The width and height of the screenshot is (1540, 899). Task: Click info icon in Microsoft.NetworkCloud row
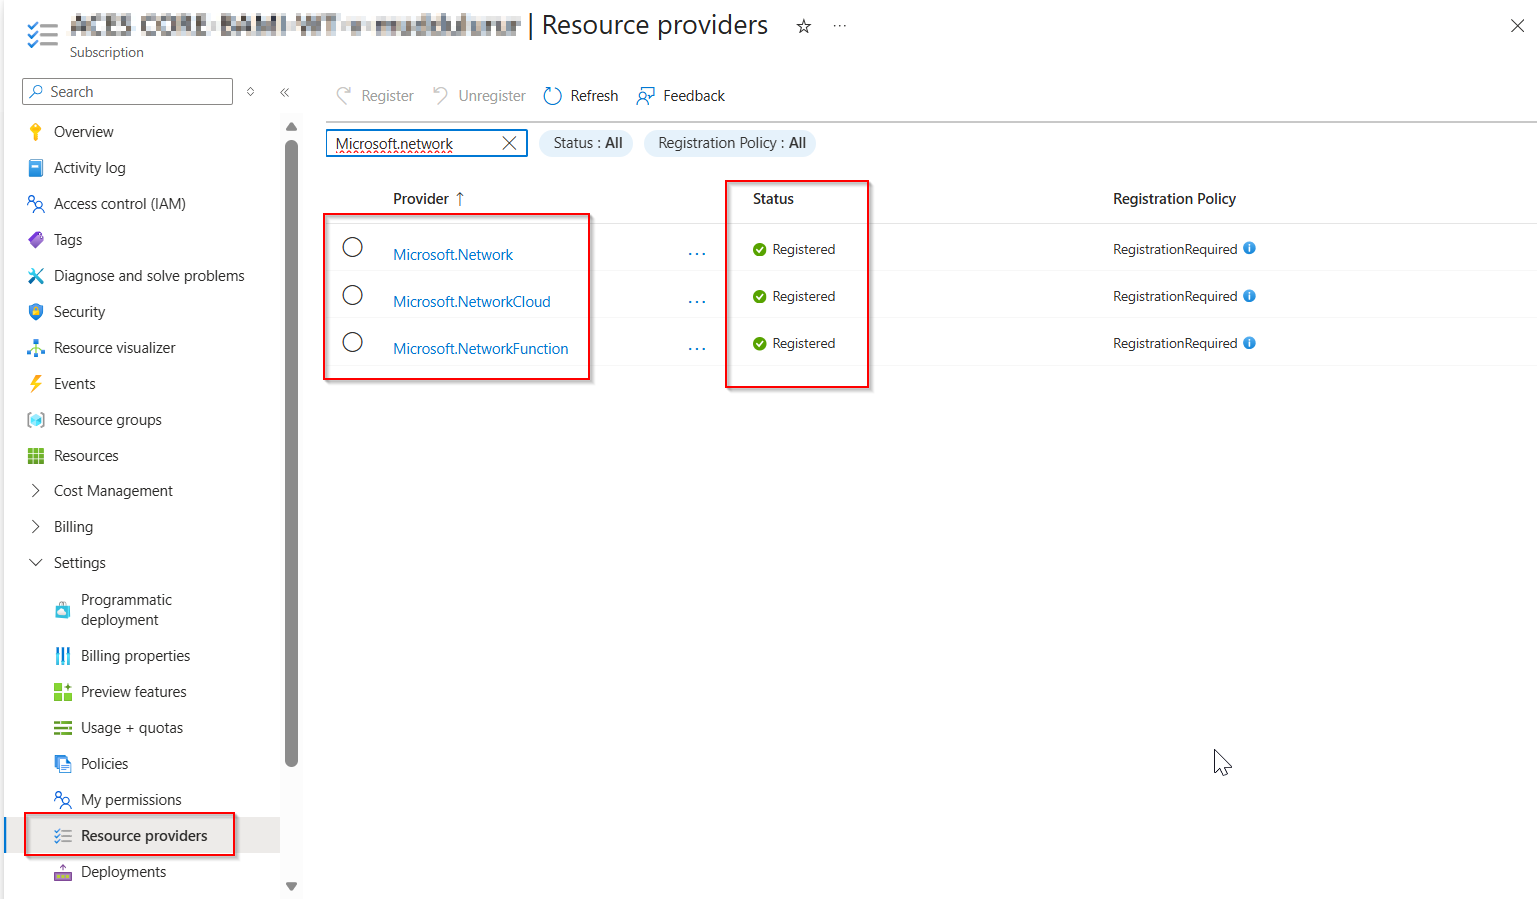(x=1249, y=296)
